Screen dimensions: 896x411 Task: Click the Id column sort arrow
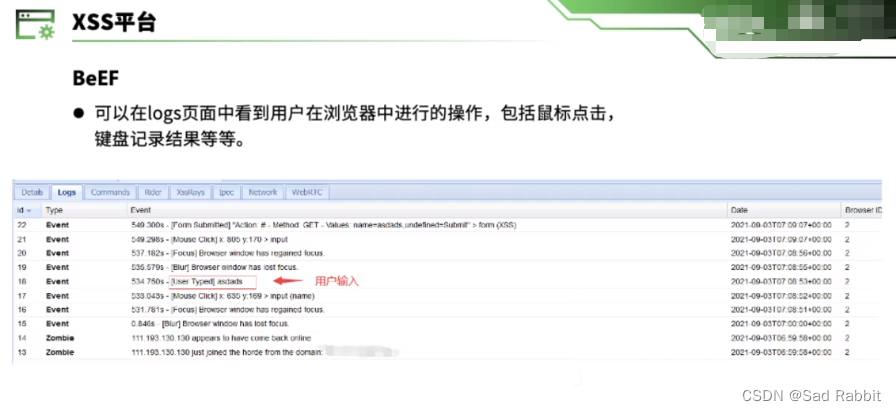coord(29,210)
